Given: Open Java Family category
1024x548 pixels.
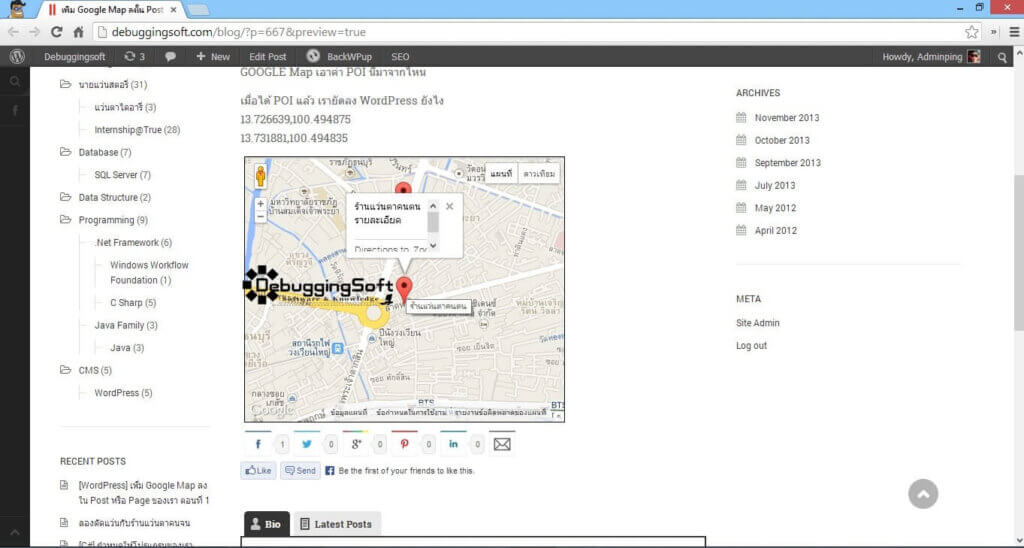Looking at the screenshot, I should (125, 325).
